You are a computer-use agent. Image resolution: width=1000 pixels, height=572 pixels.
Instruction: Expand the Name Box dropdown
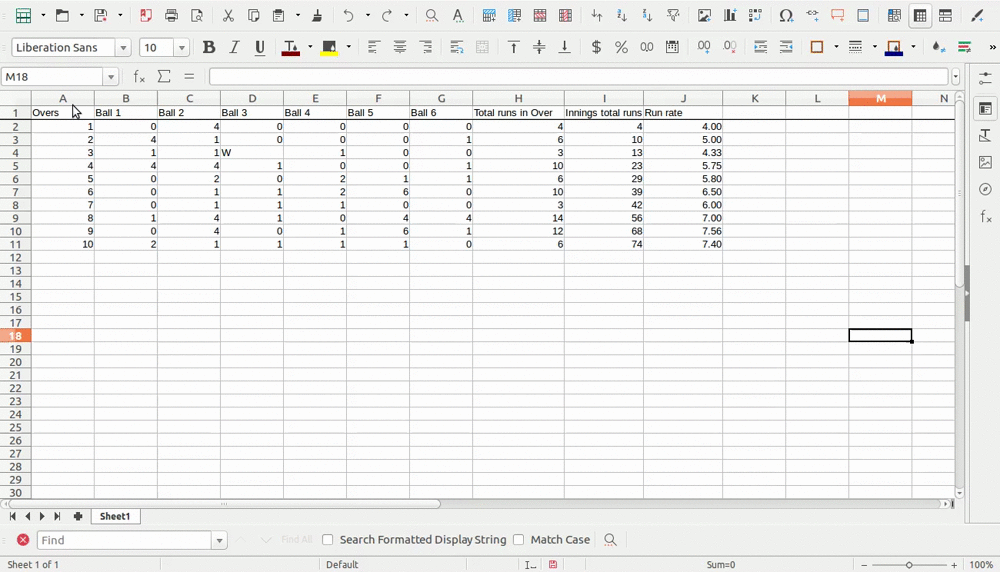point(110,77)
